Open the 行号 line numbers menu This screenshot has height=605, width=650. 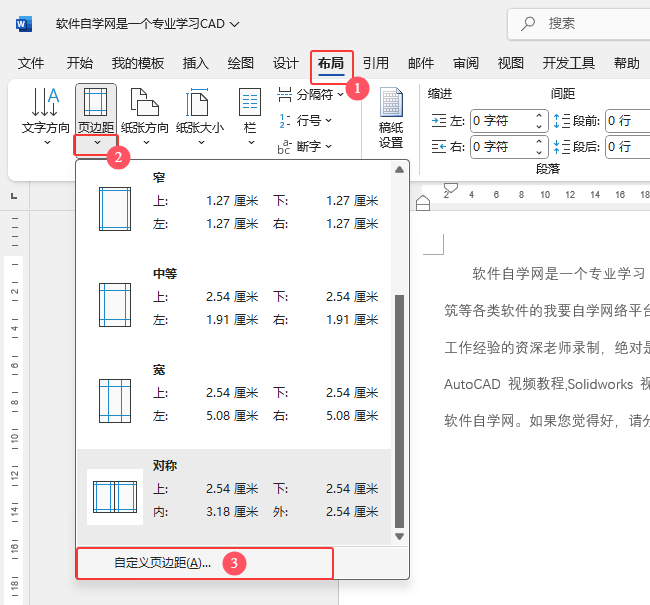[305, 121]
